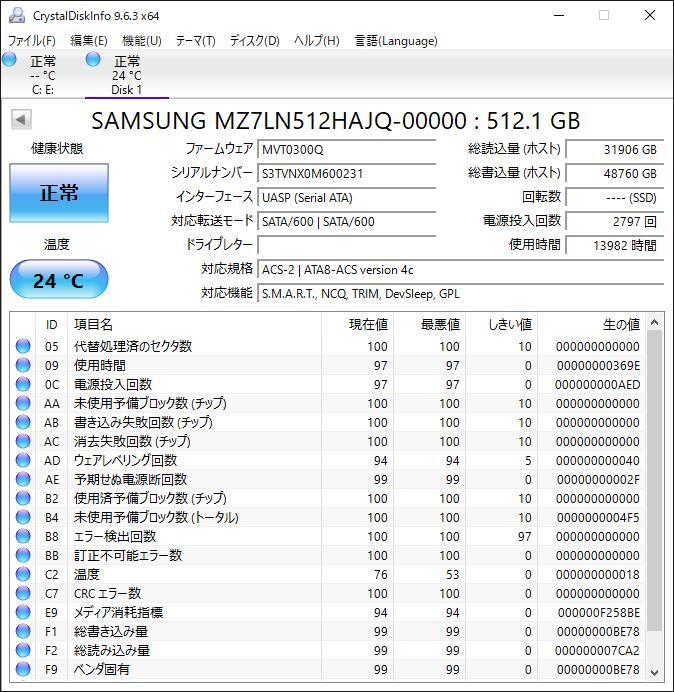The width and height of the screenshot is (674, 692).
Task: Open the 編集(E) menu
Action: [x=89, y=41]
